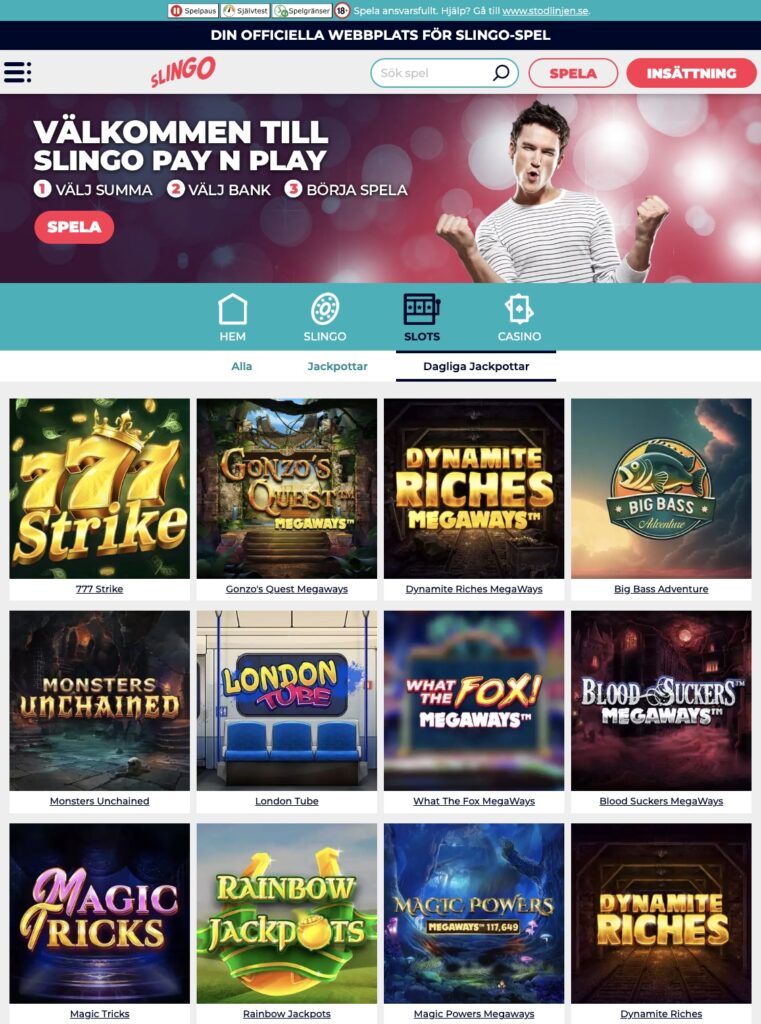Image resolution: width=761 pixels, height=1024 pixels.
Task: Open Casino playing card icon
Action: point(519,309)
